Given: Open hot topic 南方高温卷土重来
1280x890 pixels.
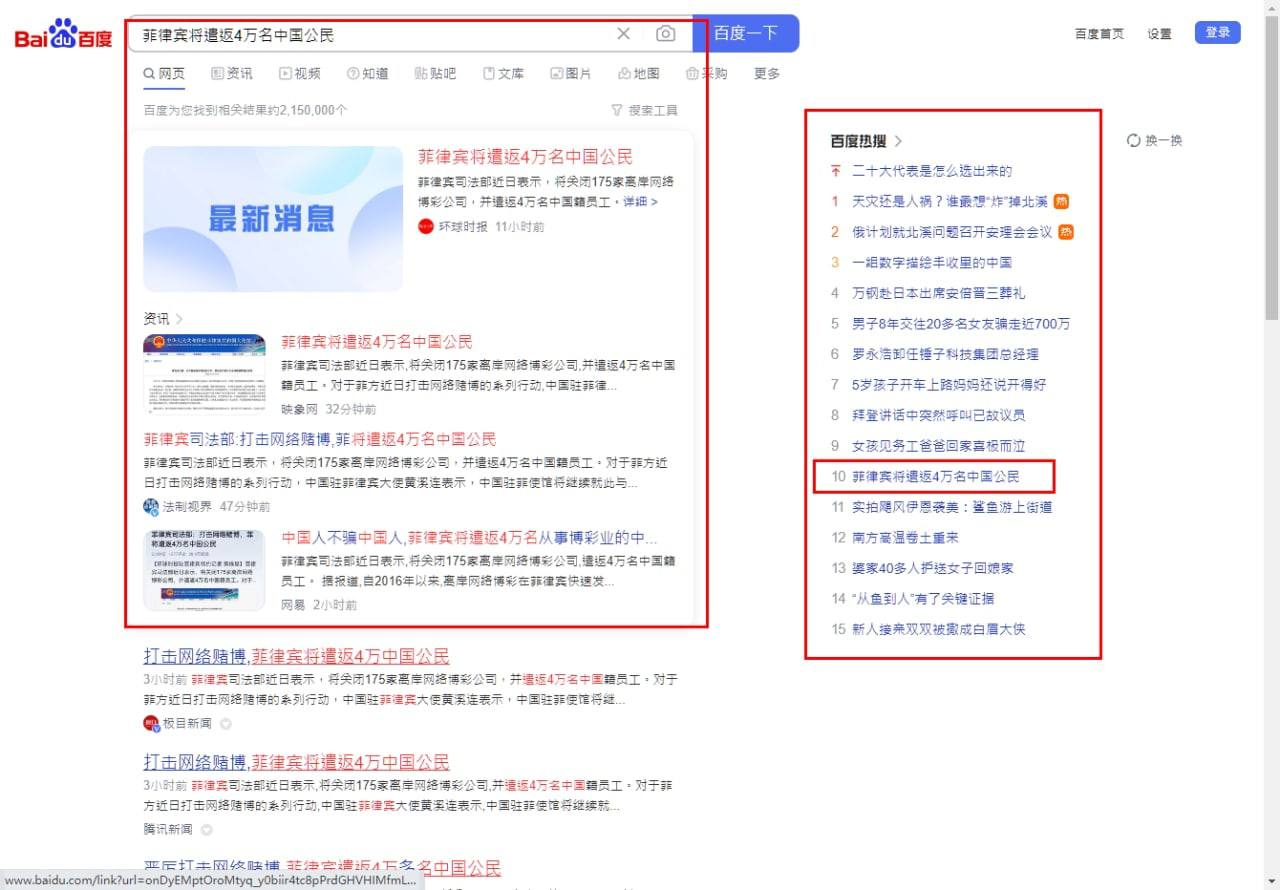Looking at the screenshot, I should pyautogui.click(x=905, y=537).
